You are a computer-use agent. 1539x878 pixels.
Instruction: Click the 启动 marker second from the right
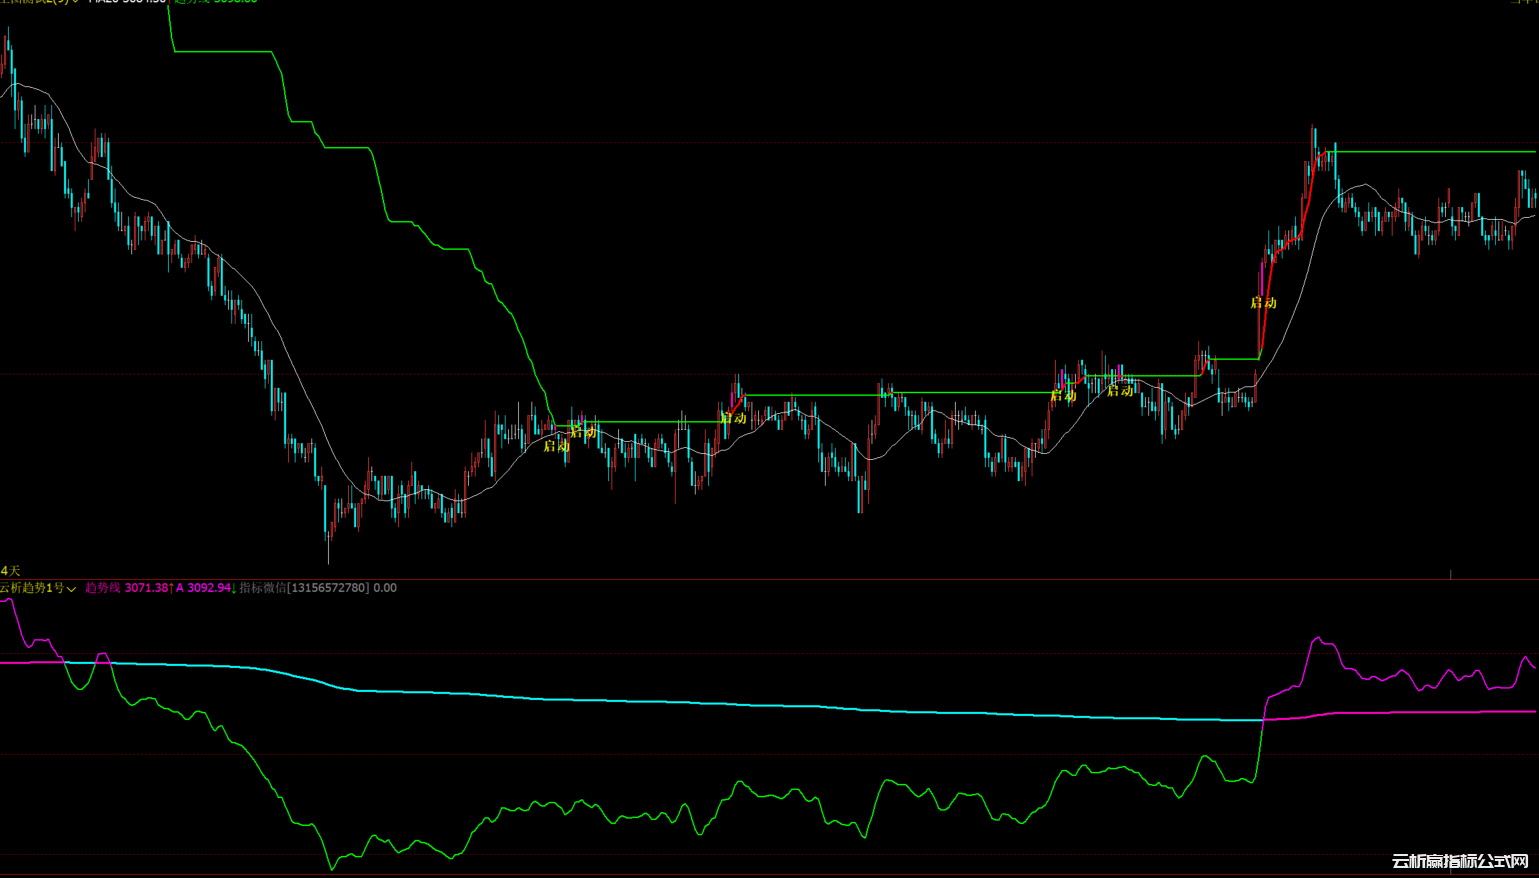(1120, 391)
